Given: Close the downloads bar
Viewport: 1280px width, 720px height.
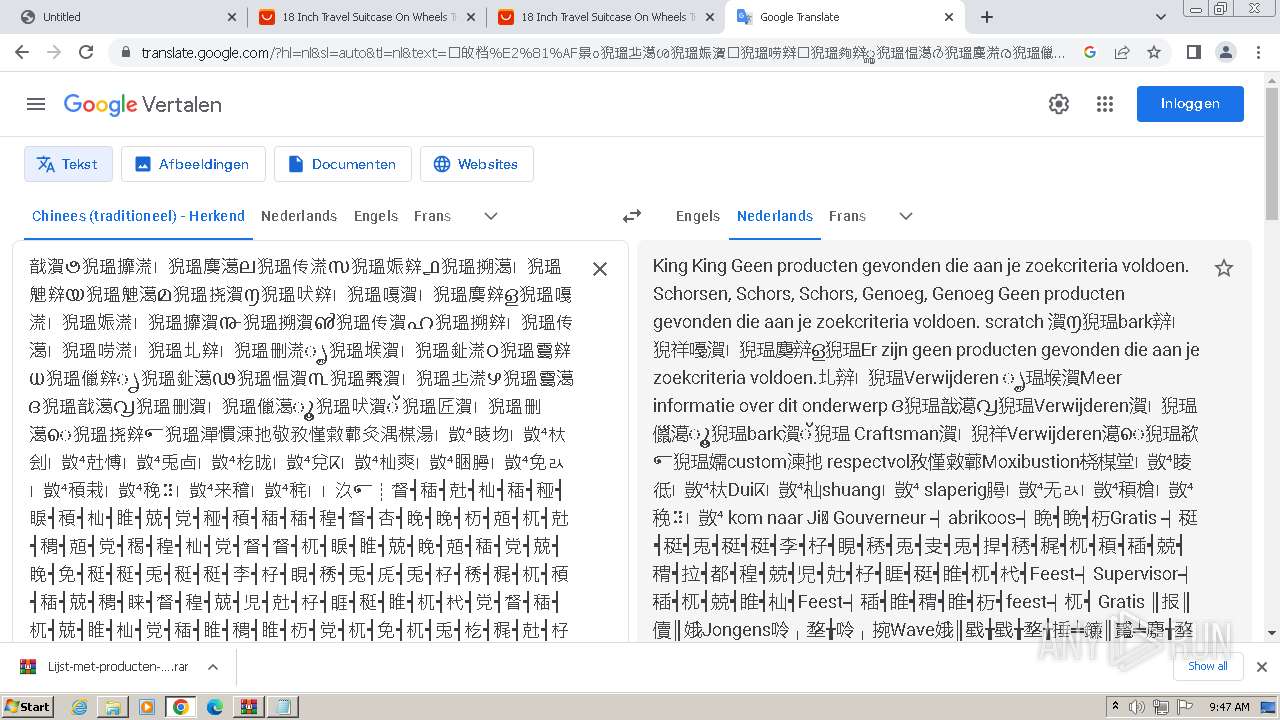Looking at the screenshot, I should click(x=1262, y=667).
